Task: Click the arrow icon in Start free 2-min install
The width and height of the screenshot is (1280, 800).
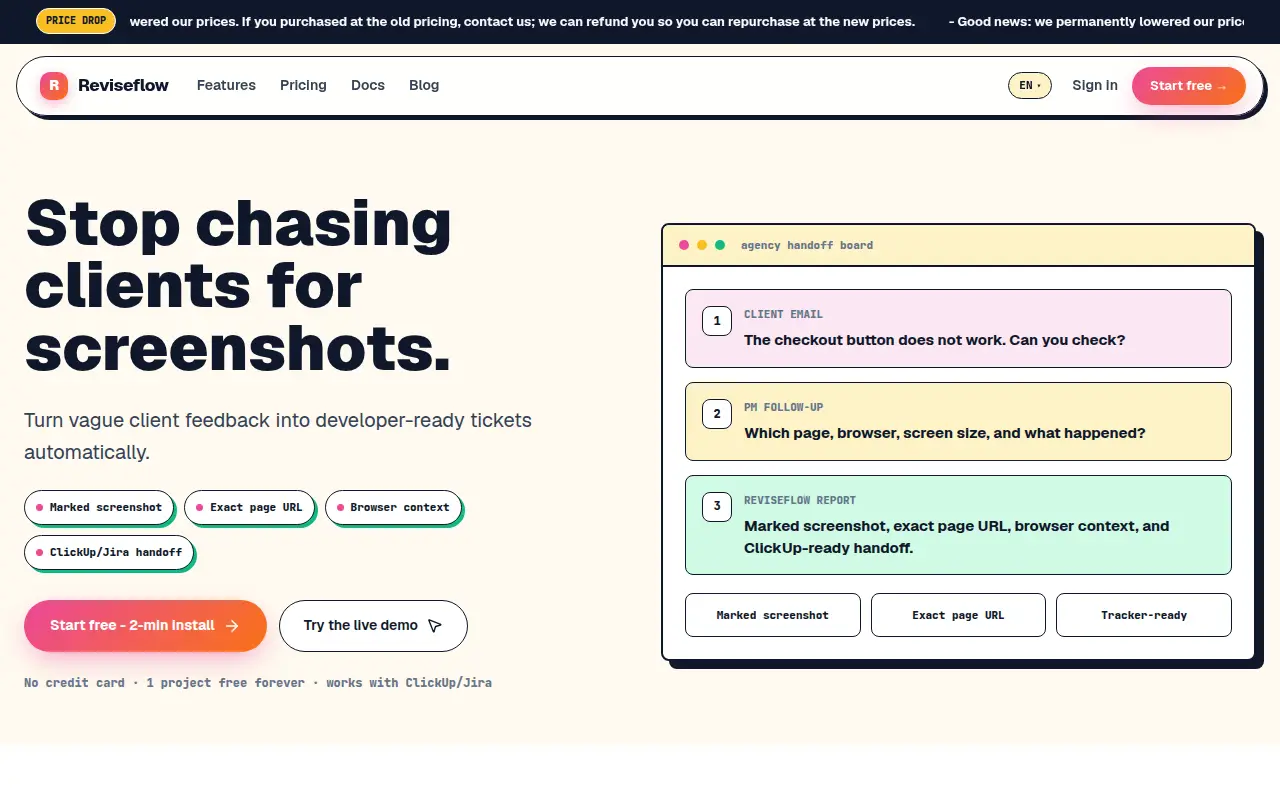Action: coord(232,626)
